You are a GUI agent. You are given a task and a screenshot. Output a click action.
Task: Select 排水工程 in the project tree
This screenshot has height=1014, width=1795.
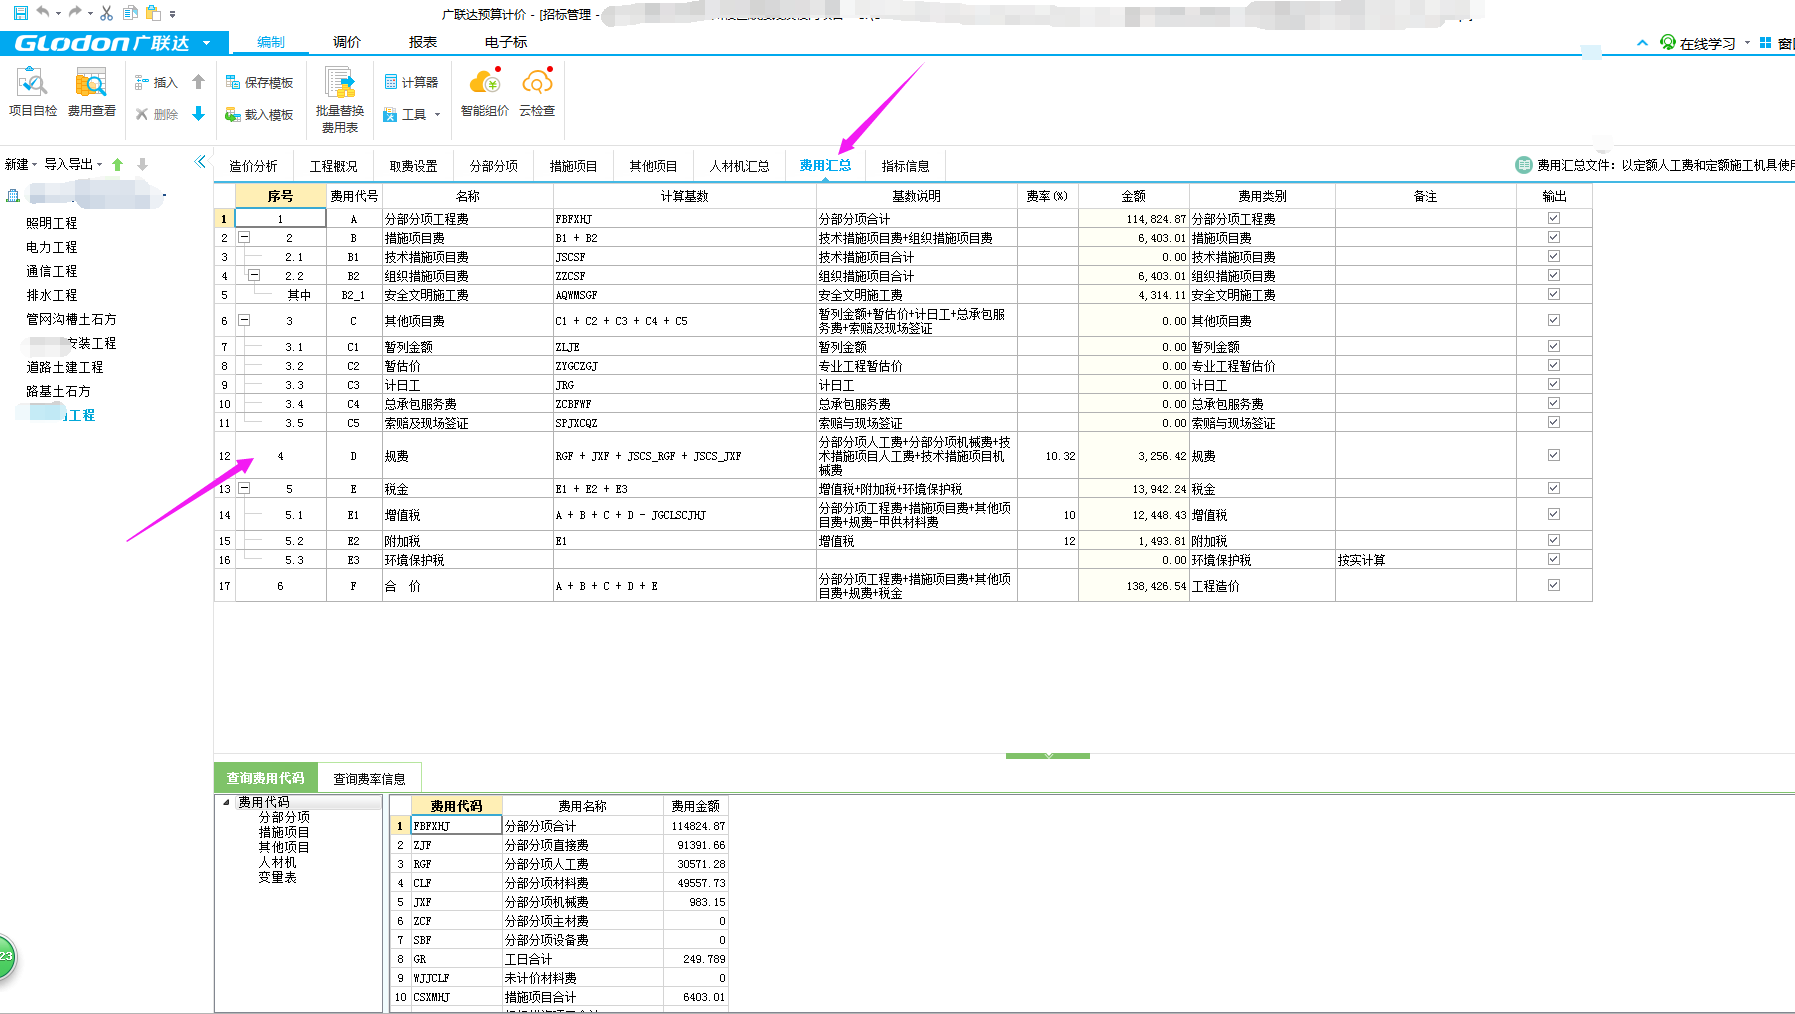[51, 295]
